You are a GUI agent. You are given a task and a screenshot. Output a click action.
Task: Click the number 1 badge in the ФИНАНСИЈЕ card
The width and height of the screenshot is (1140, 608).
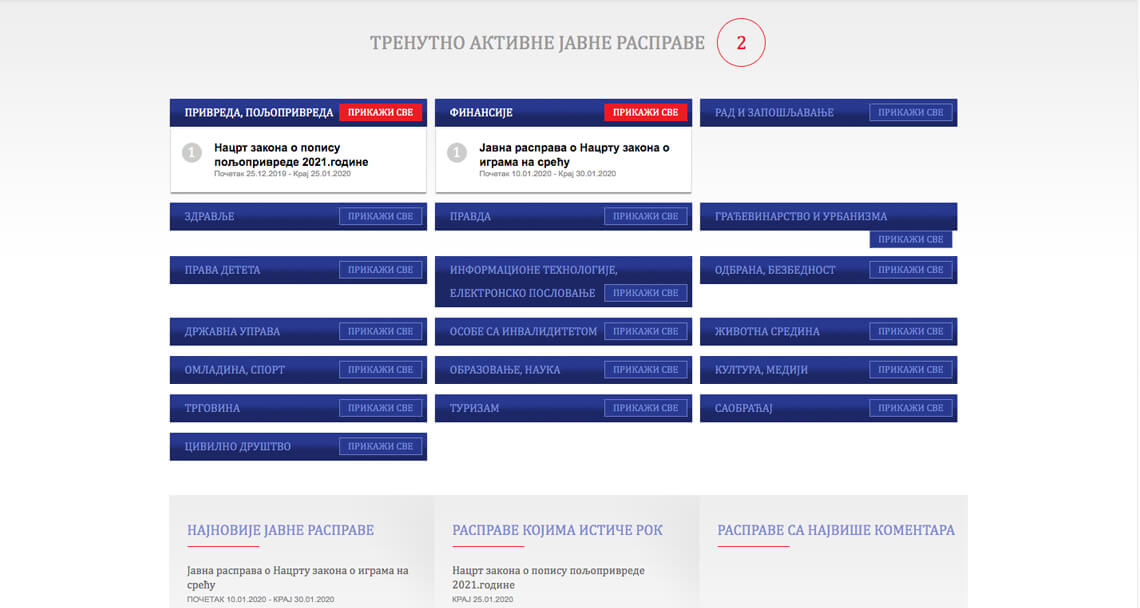(457, 153)
